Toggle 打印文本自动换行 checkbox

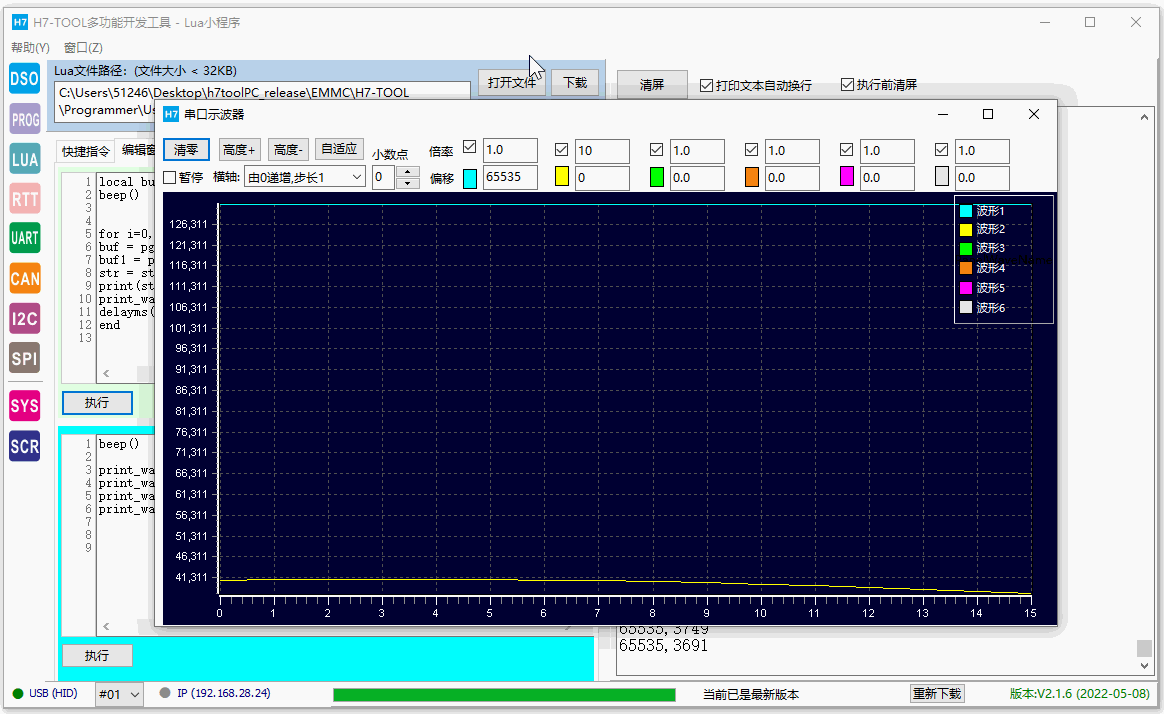click(x=707, y=86)
